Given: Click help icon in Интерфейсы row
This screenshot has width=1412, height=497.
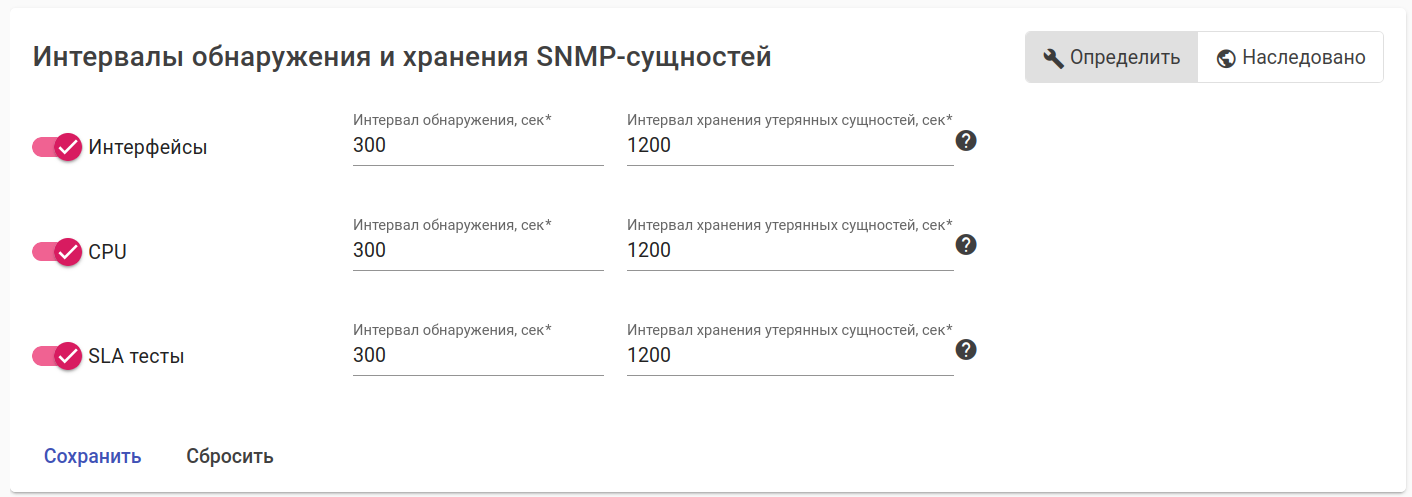Looking at the screenshot, I should [x=966, y=140].
